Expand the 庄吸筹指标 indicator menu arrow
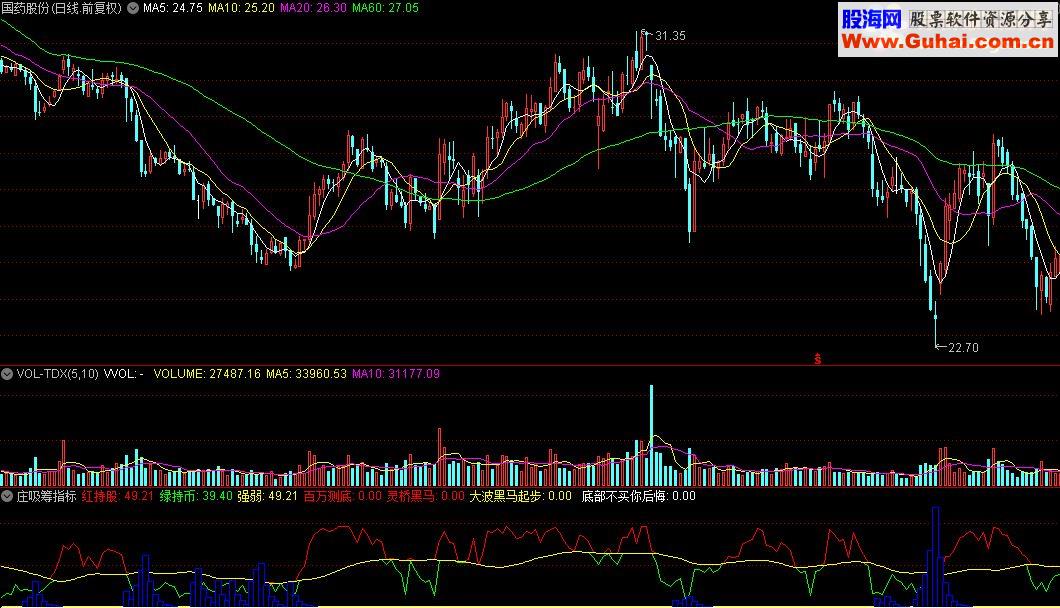The width and height of the screenshot is (1060, 608). (x=7, y=496)
